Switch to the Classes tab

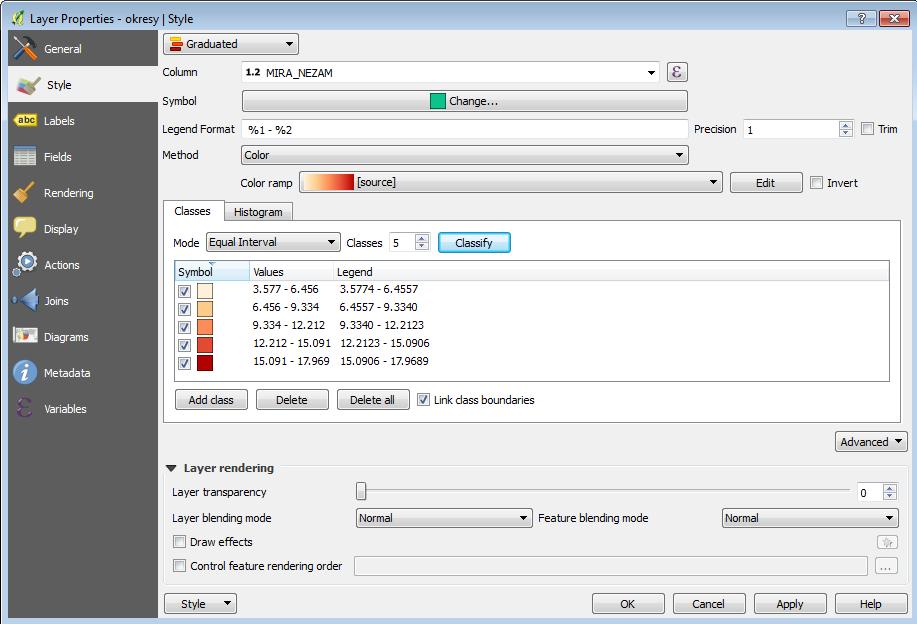tap(192, 211)
